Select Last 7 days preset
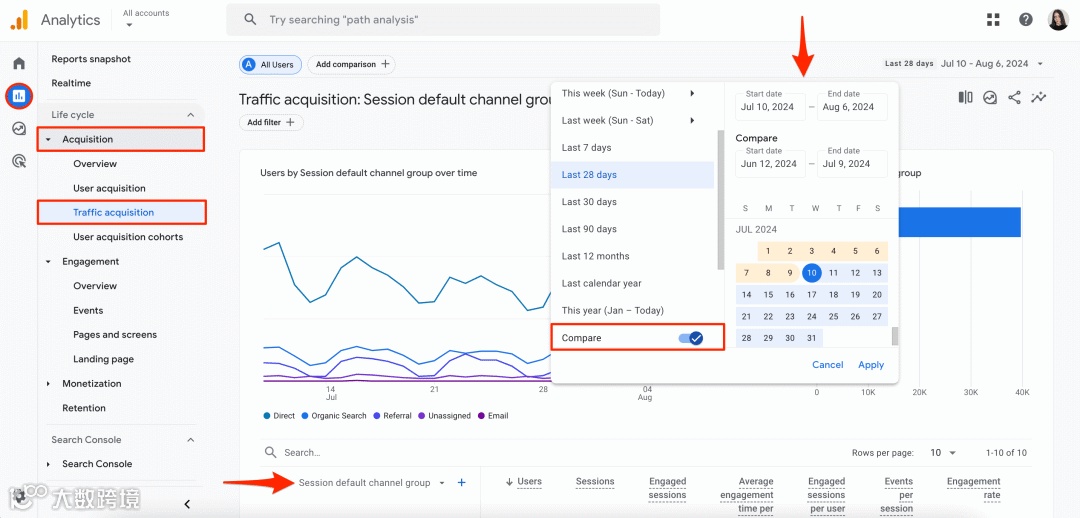The image size is (1080, 518). [x=632, y=147]
